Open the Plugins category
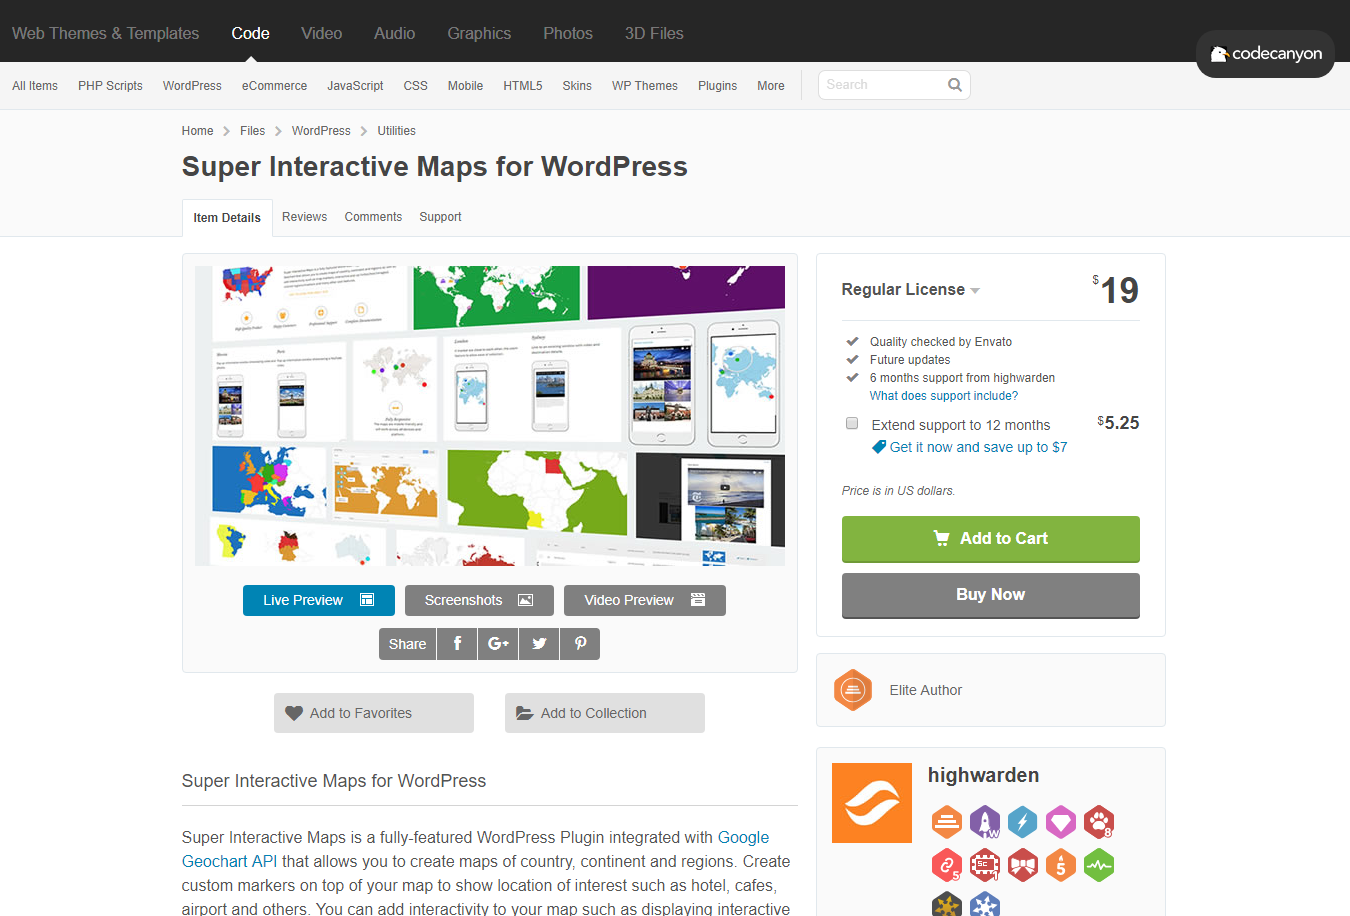The width and height of the screenshot is (1350, 916). [717, 86]
